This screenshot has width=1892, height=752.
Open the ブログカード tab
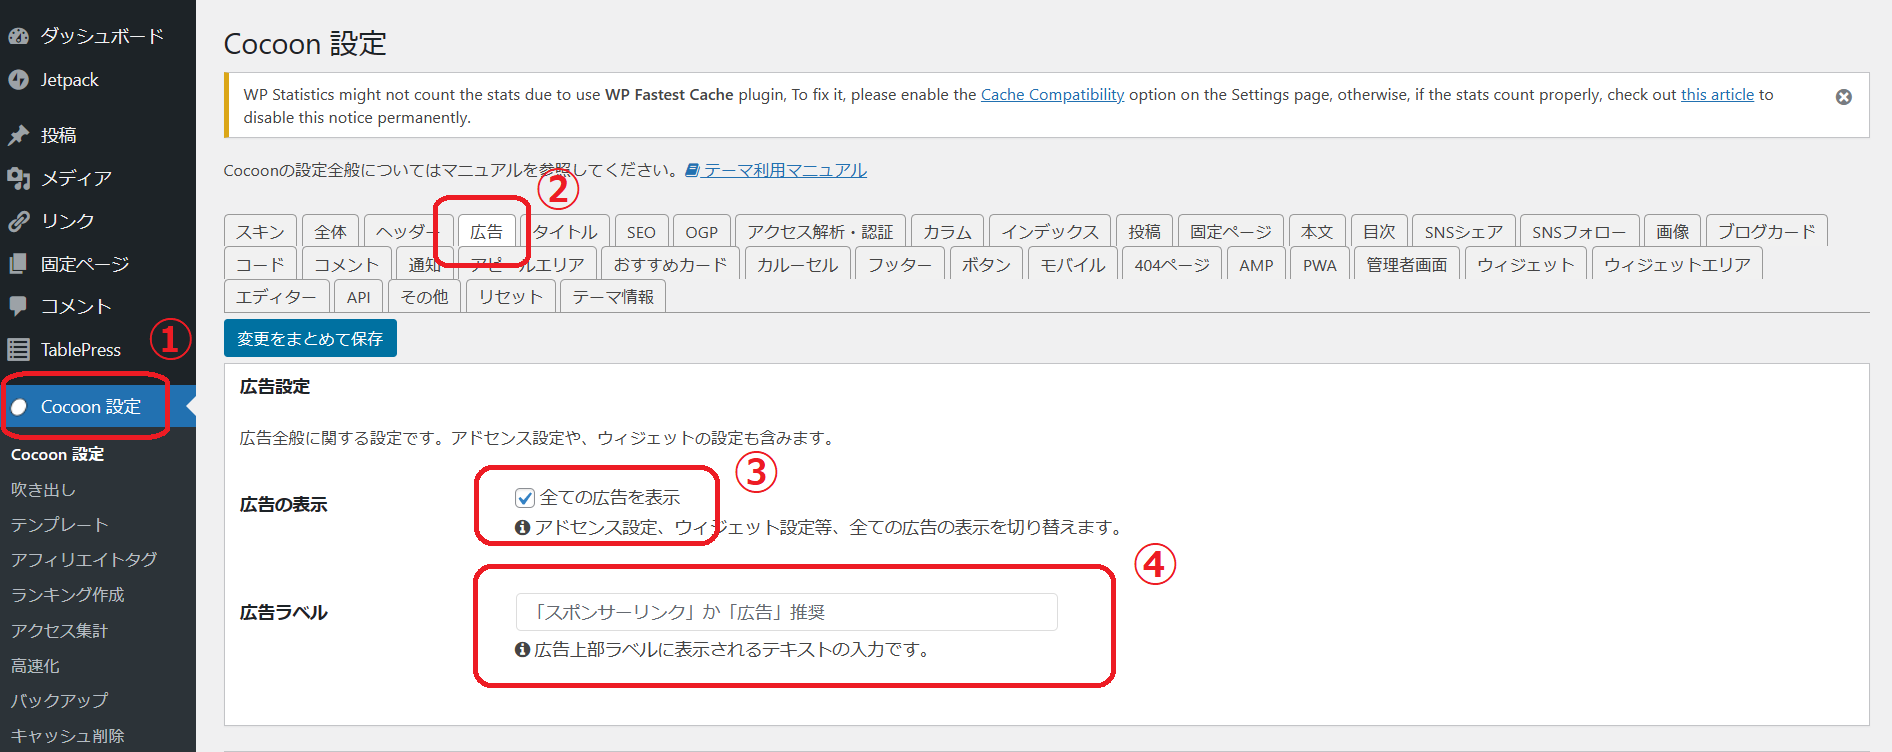(x=1767, y=231)
